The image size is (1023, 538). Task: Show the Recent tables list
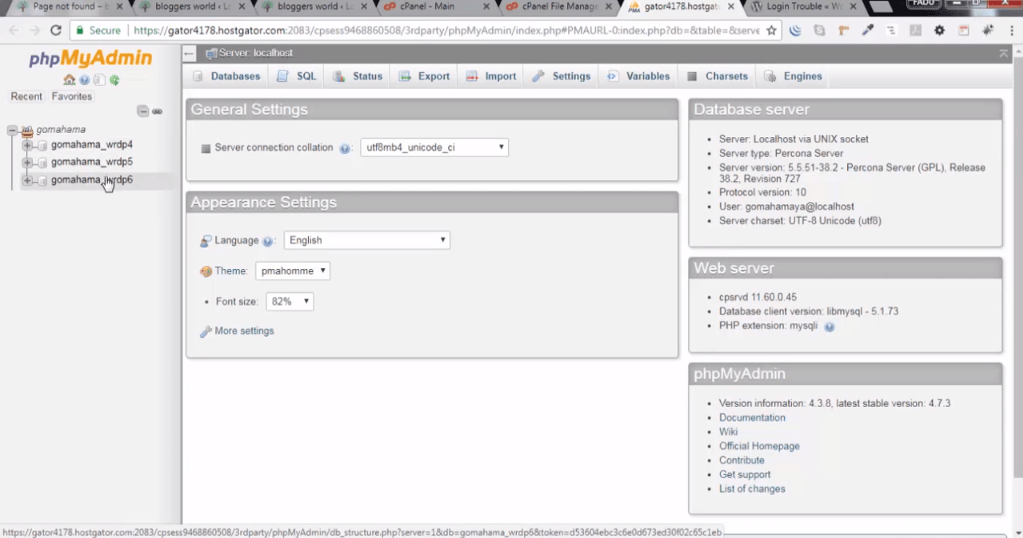tap(26, 97)
